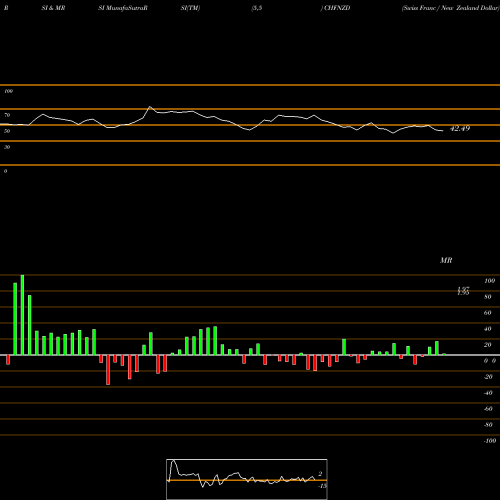Screen dimensions: 500x500
Task: Click the 'Swiss Franc / New Zealand Dollar' title
Action: click(450, 8)
